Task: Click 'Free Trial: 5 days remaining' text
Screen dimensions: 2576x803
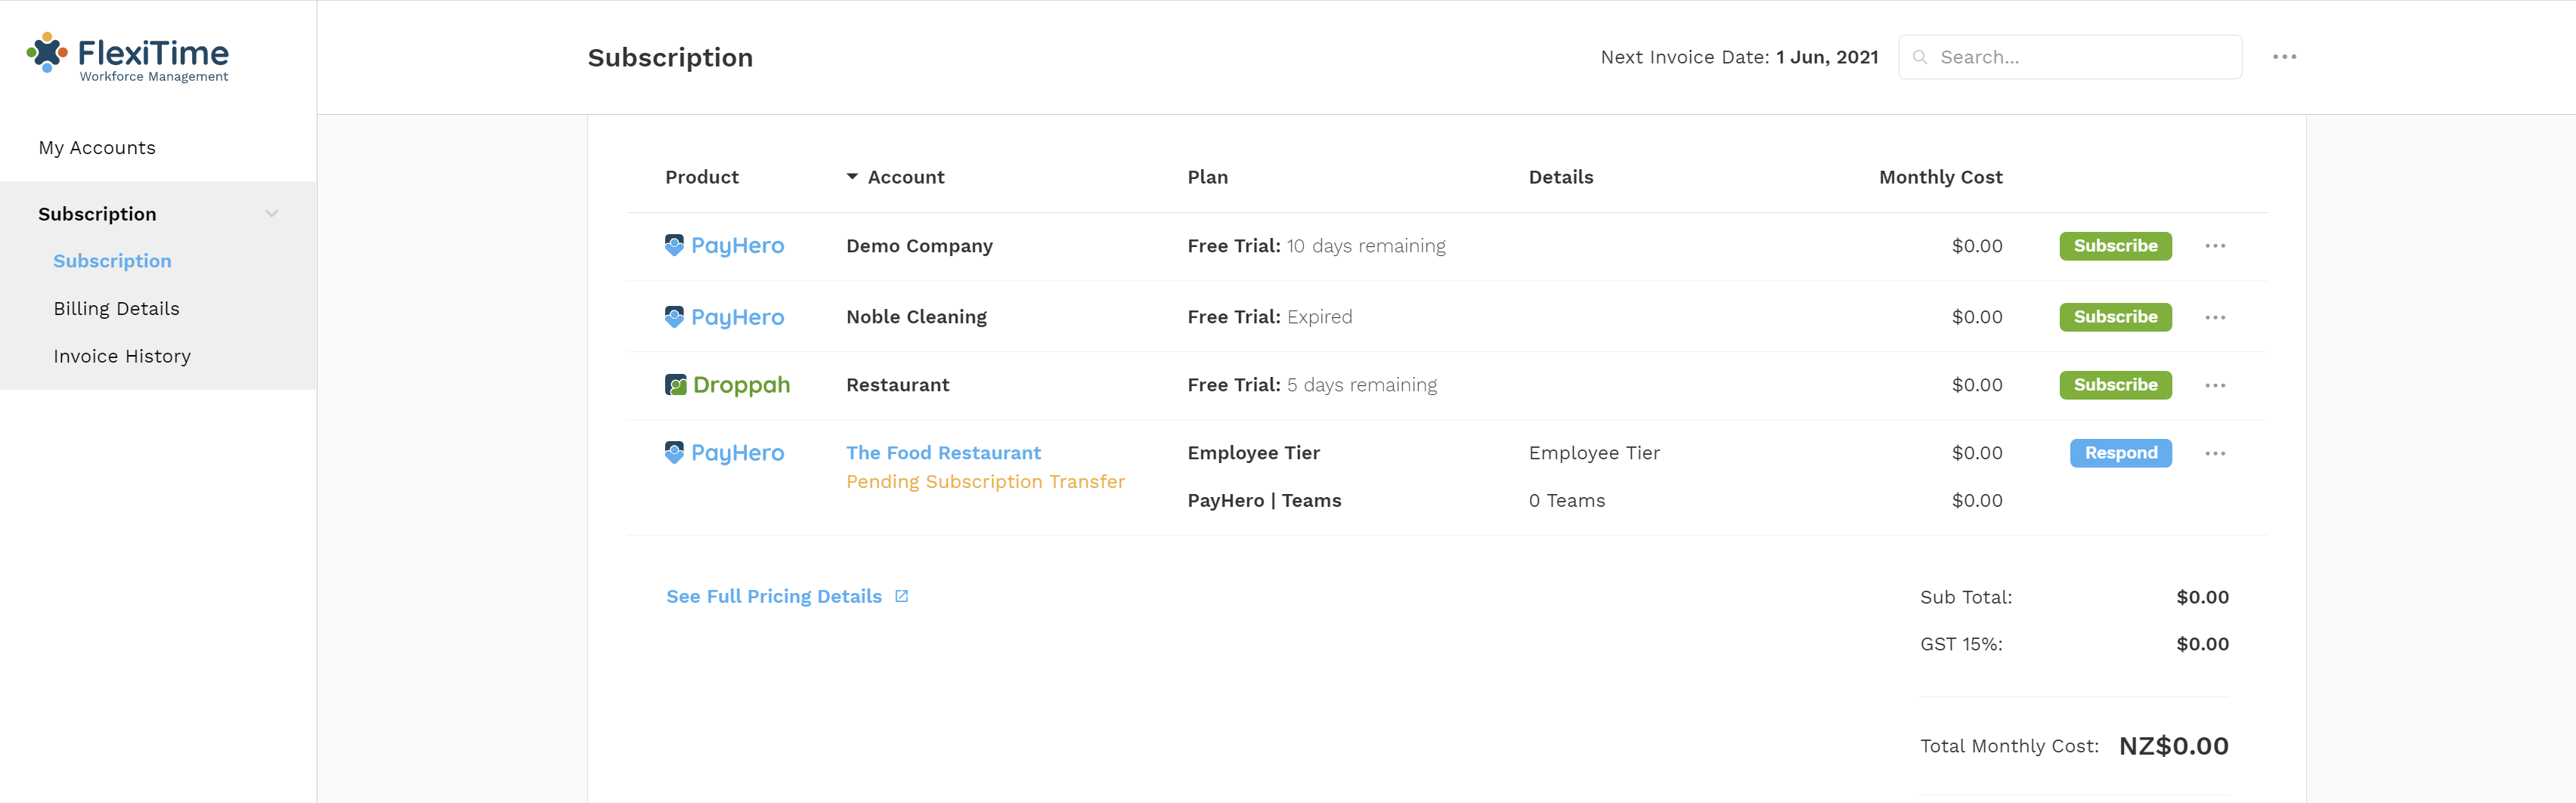Action: coord(1312,385)
